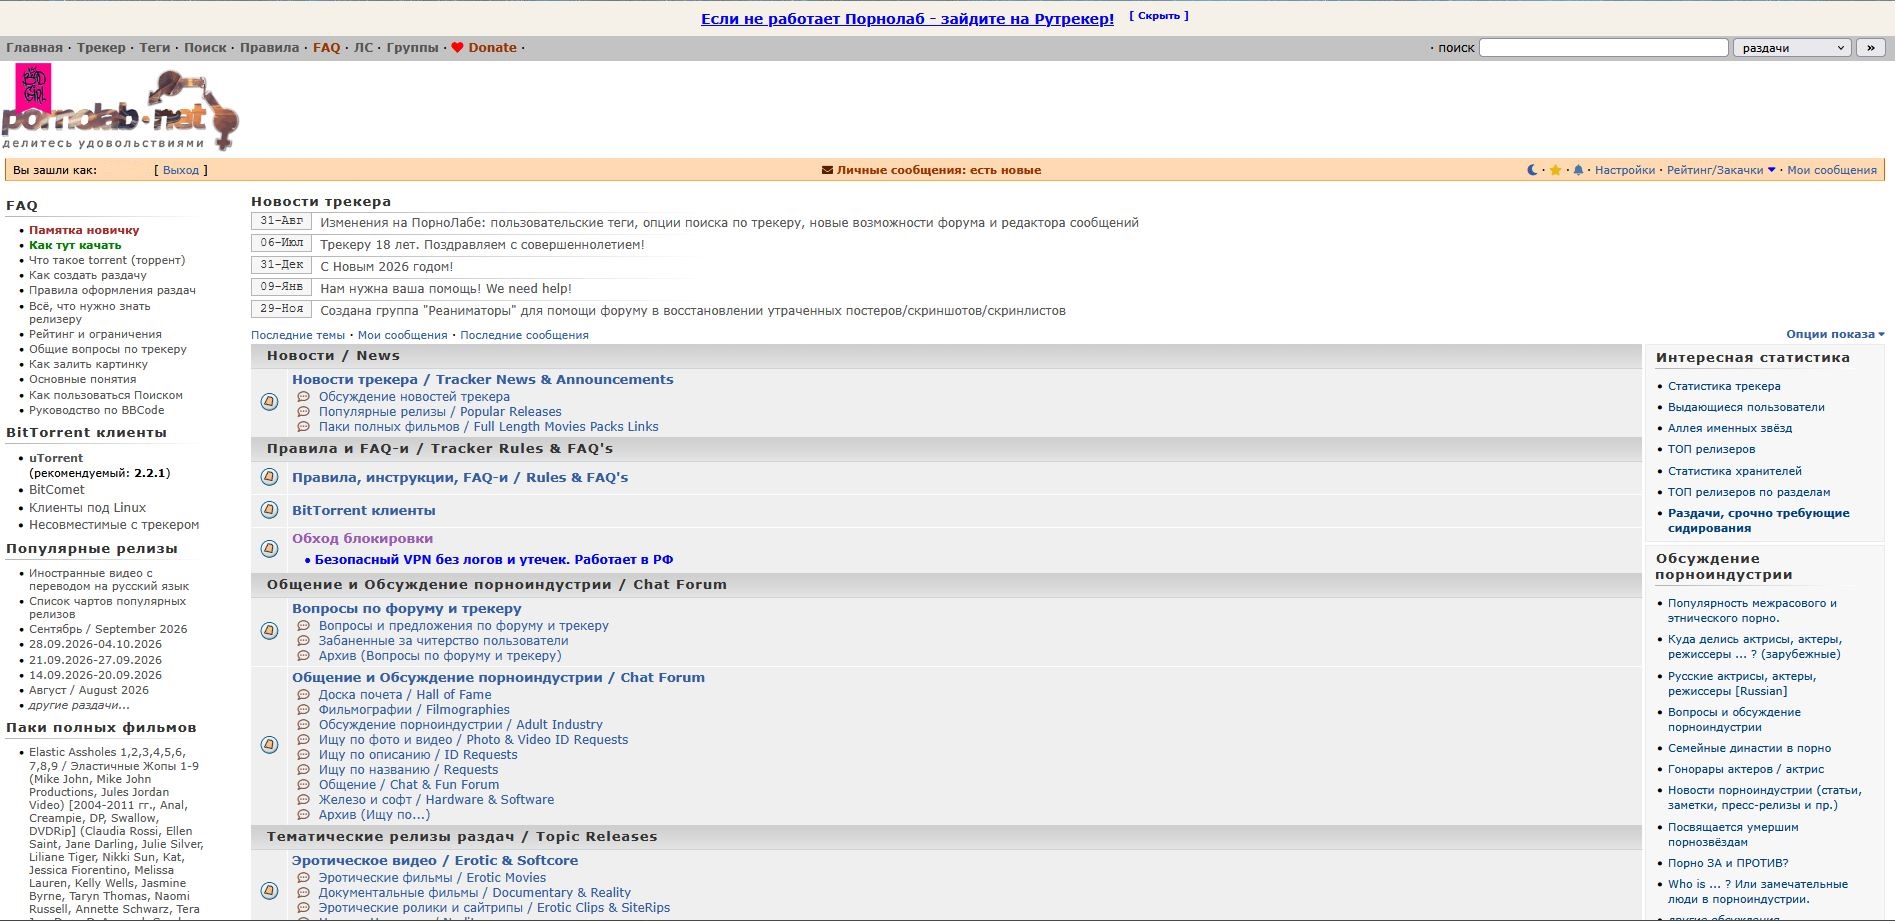
Task: Open Главная in the top menu
Action: point(34,47)
